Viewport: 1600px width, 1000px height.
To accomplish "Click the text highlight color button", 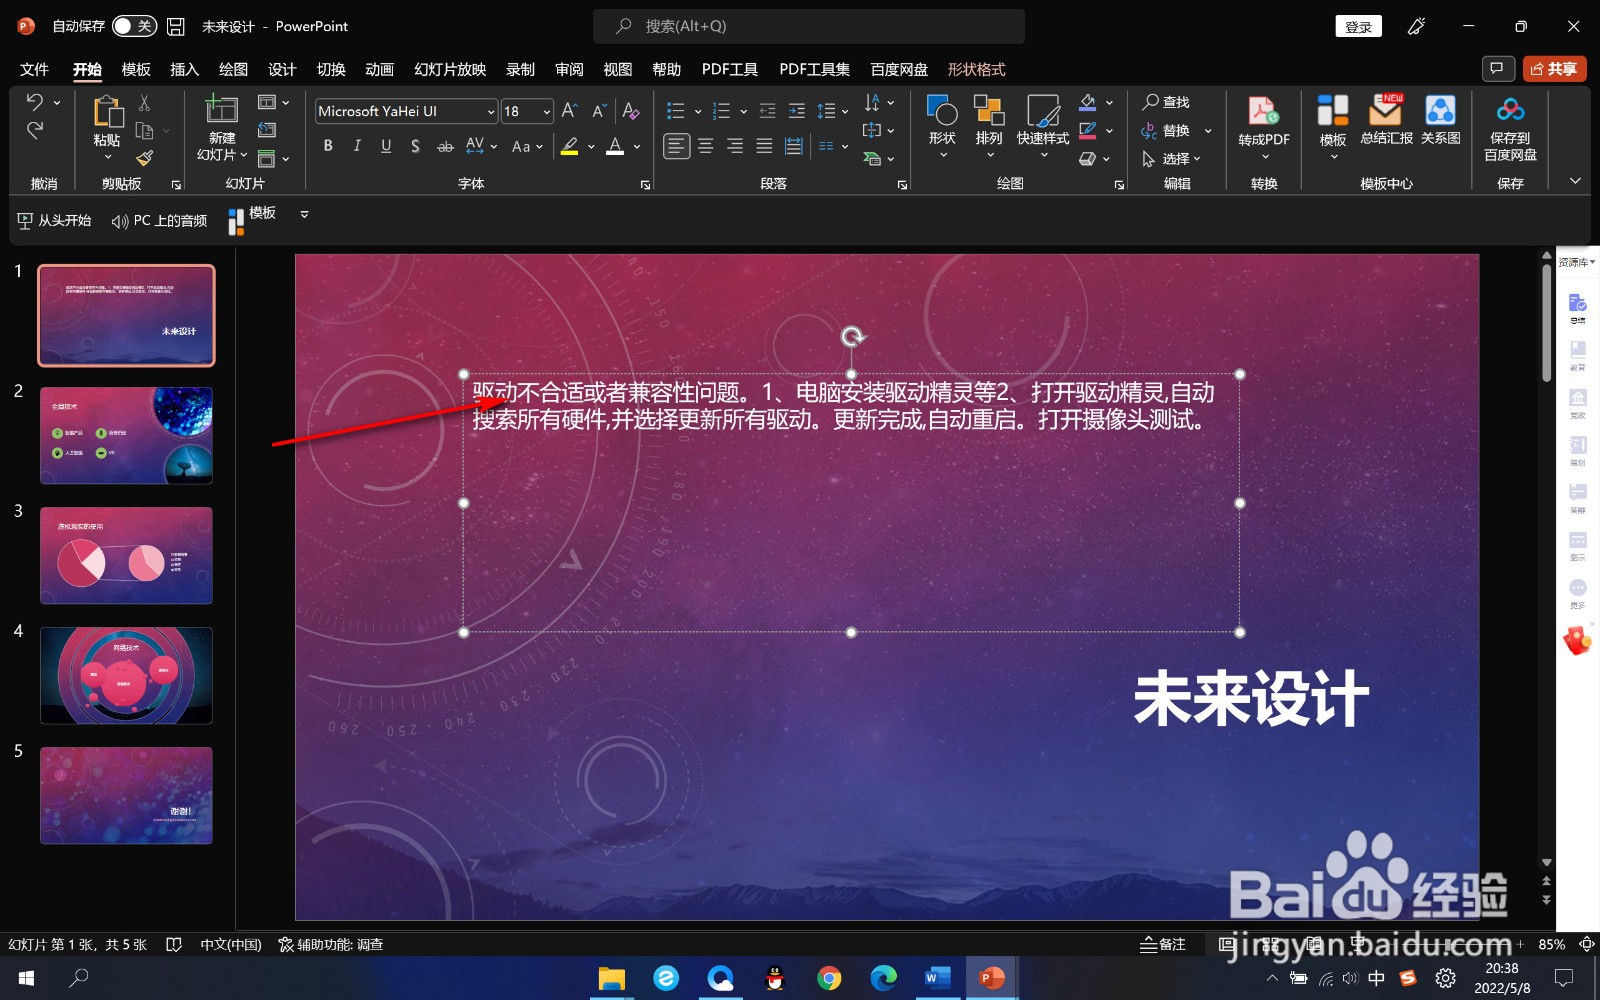I will coord(569,147).
